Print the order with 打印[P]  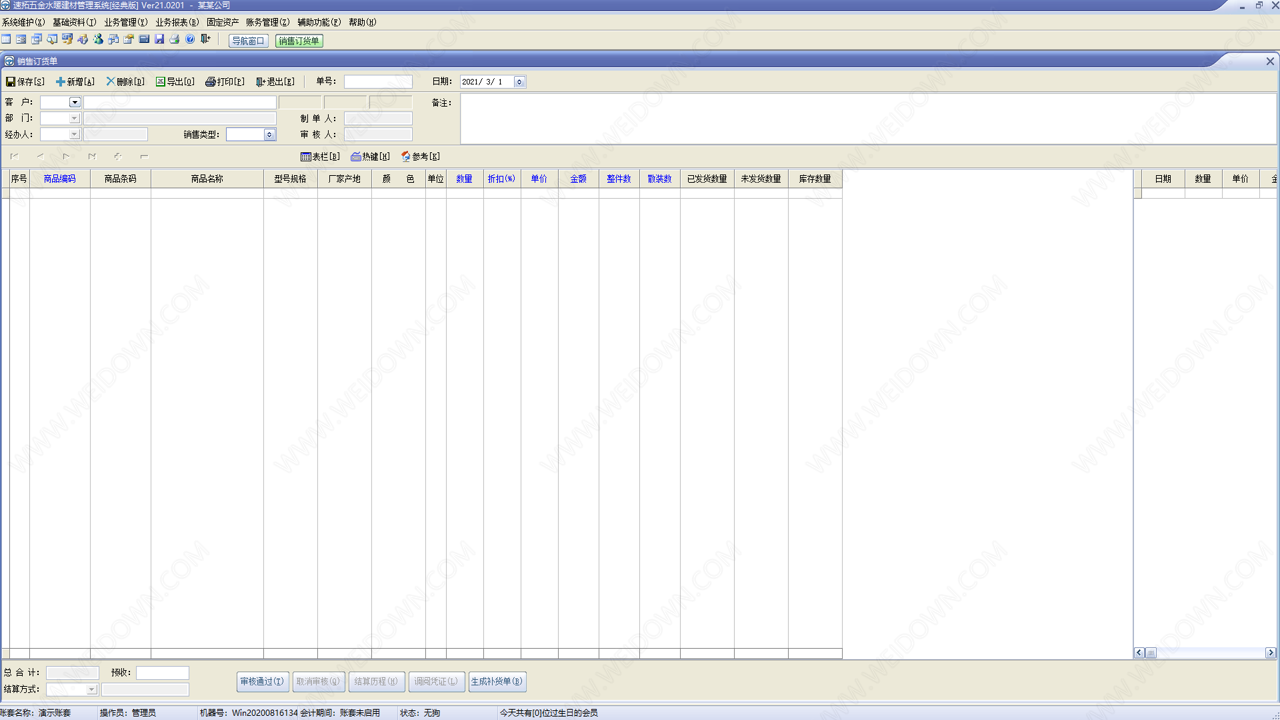pyautogui.click(x=225, y=82)
